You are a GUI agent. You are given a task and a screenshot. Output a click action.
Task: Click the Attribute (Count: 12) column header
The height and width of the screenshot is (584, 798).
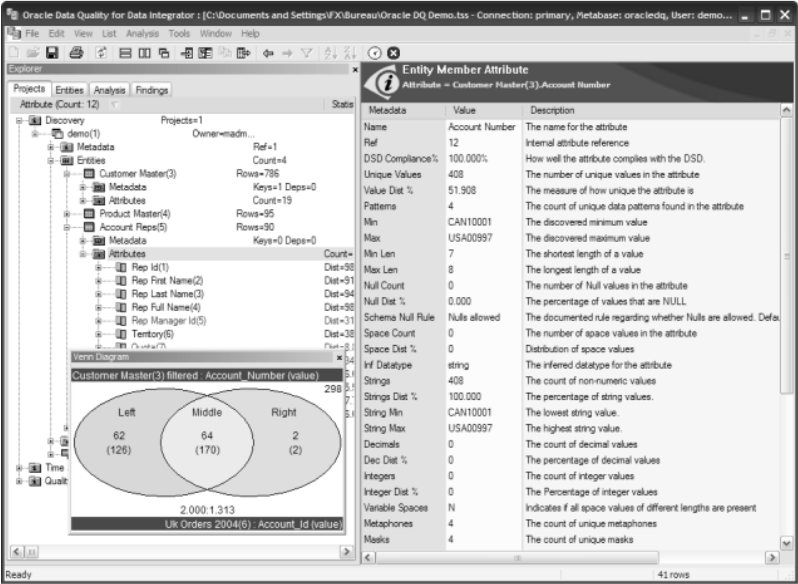pos(167,105)
